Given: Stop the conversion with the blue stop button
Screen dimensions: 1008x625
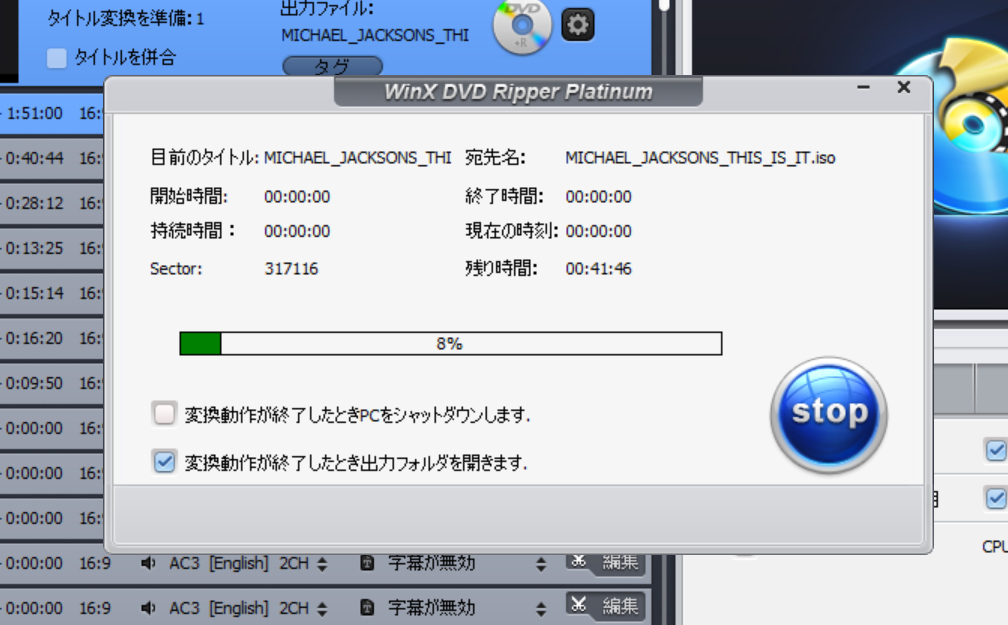Looking at the screenshot, I should point(829,415).
